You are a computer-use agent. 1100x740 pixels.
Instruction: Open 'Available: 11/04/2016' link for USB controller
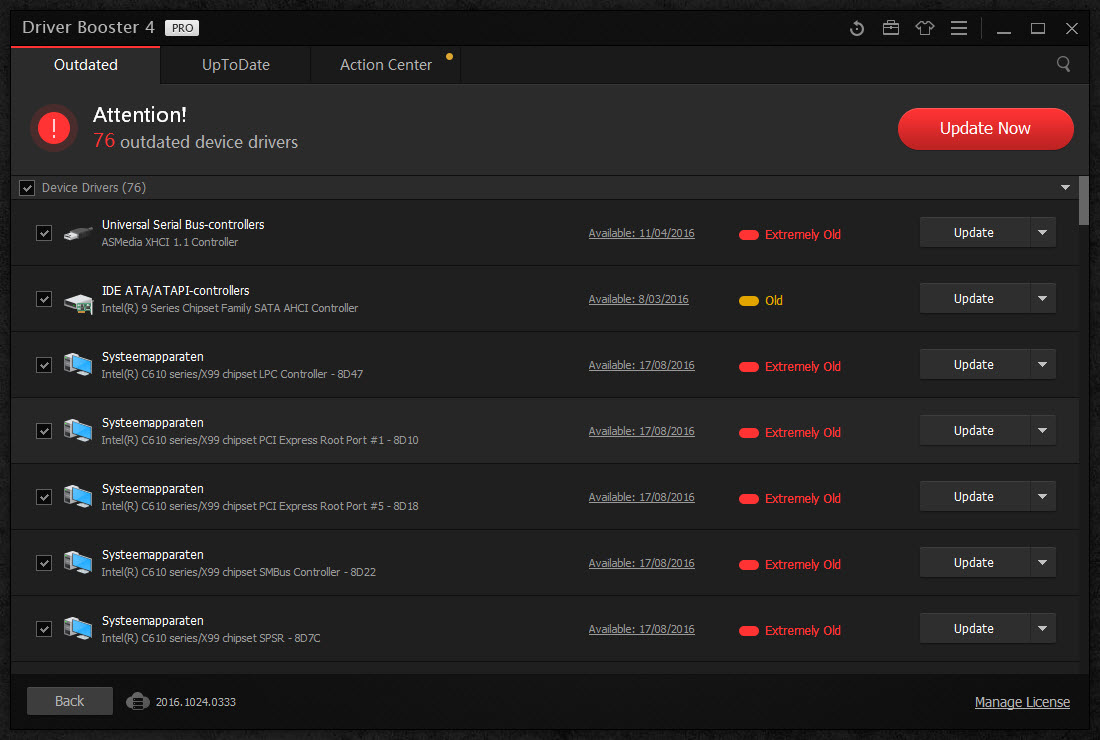[x=641, y=233]
